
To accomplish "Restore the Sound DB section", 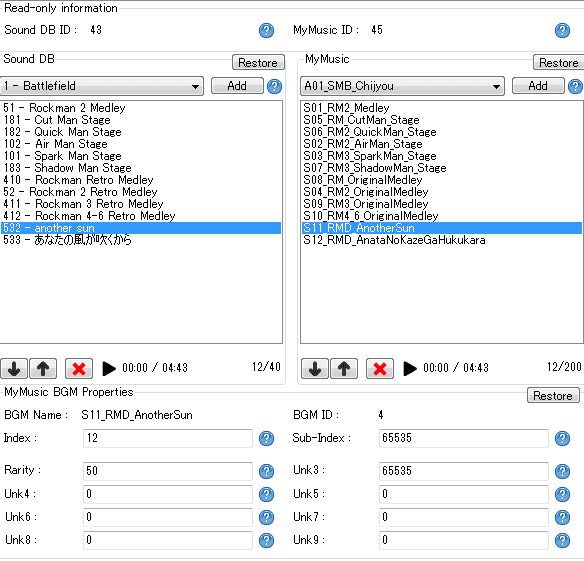I will click(x=258, y=62).
